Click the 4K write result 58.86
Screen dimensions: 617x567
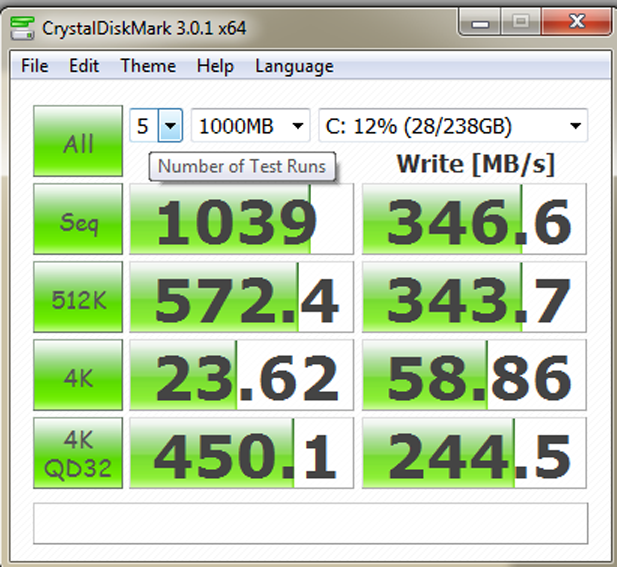[474, 375]
